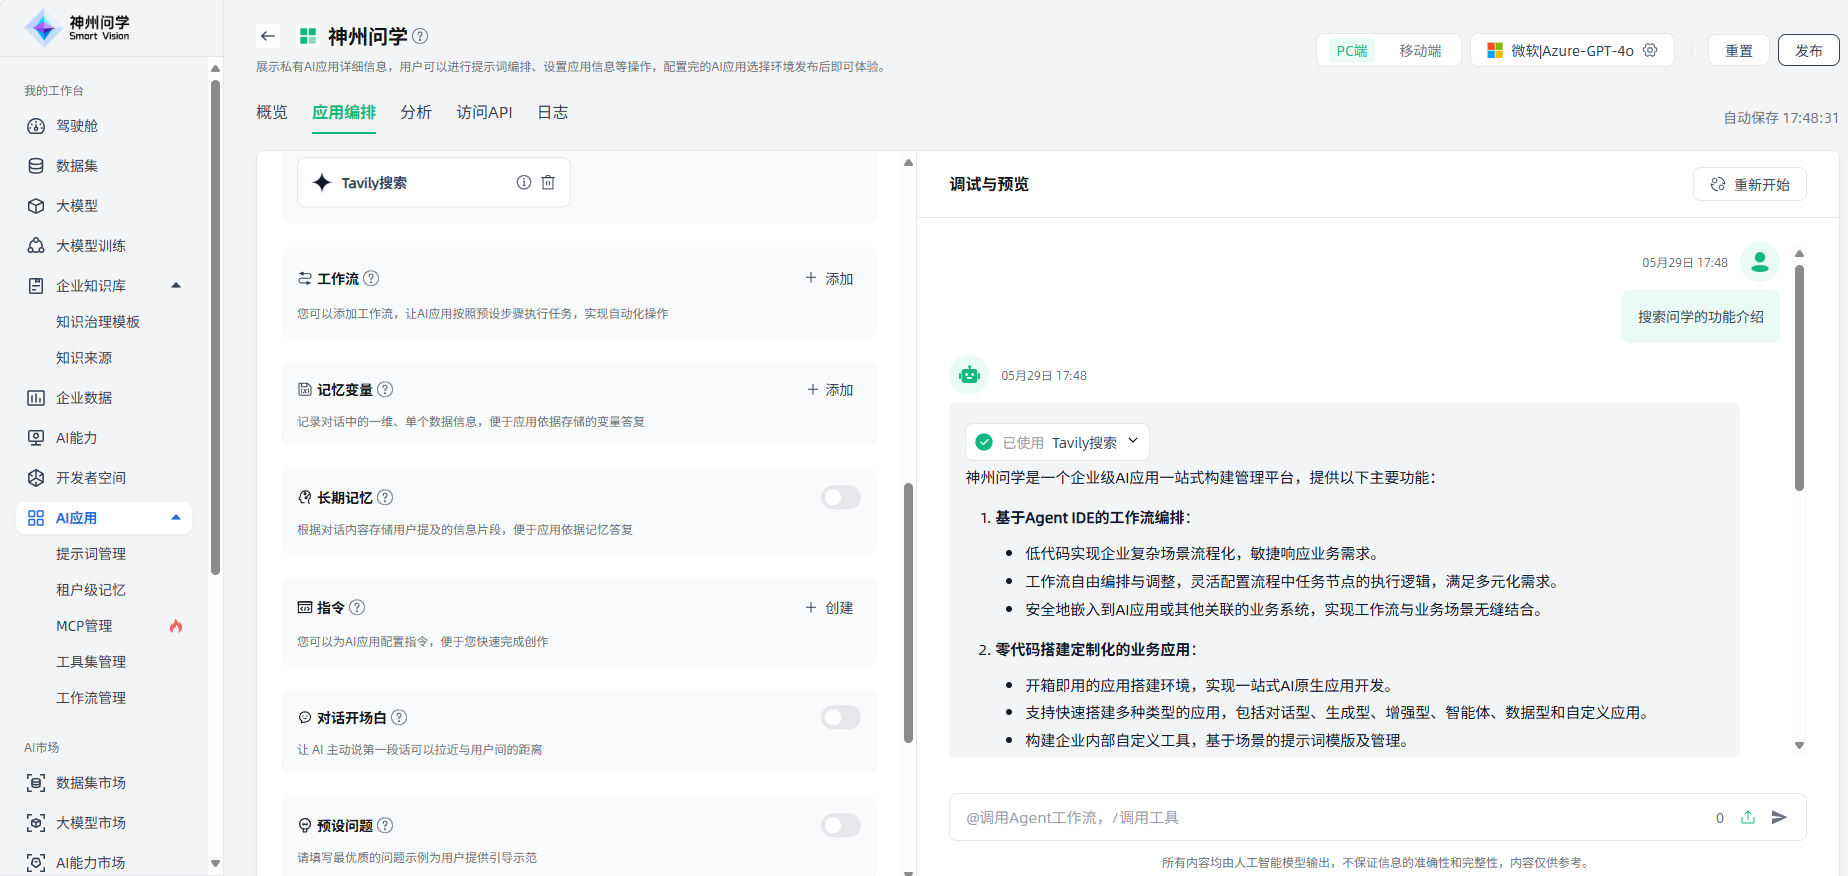
Task: Click the help icon next to 对话开场白
Action: point(399,717)
